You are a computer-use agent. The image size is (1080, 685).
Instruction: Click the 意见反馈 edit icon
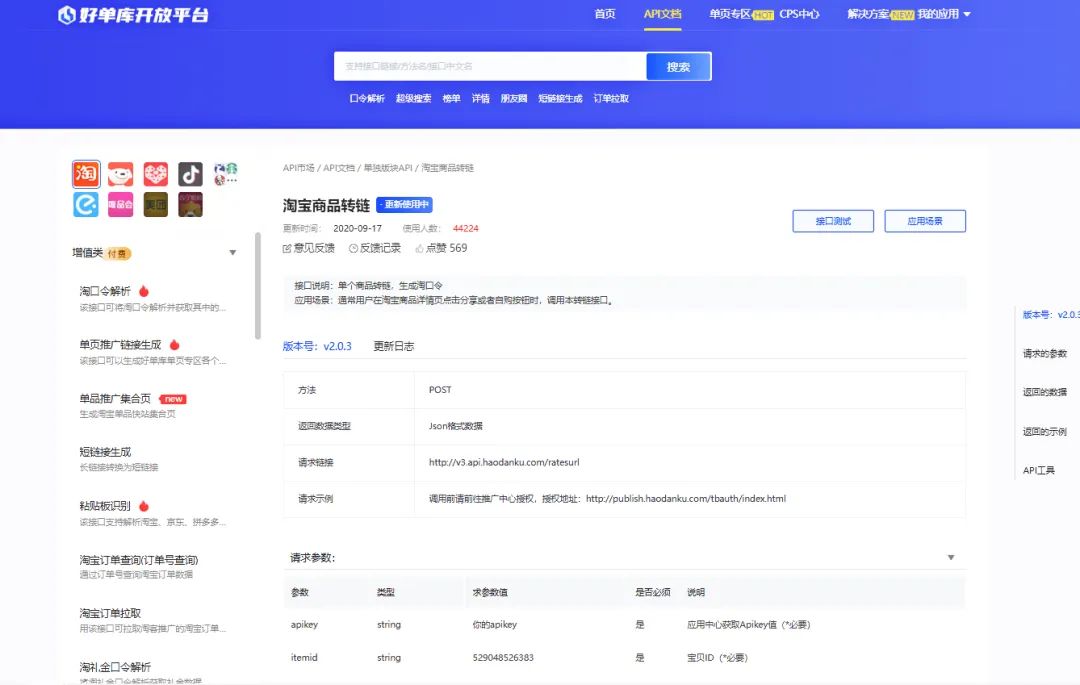coord(287,249)
